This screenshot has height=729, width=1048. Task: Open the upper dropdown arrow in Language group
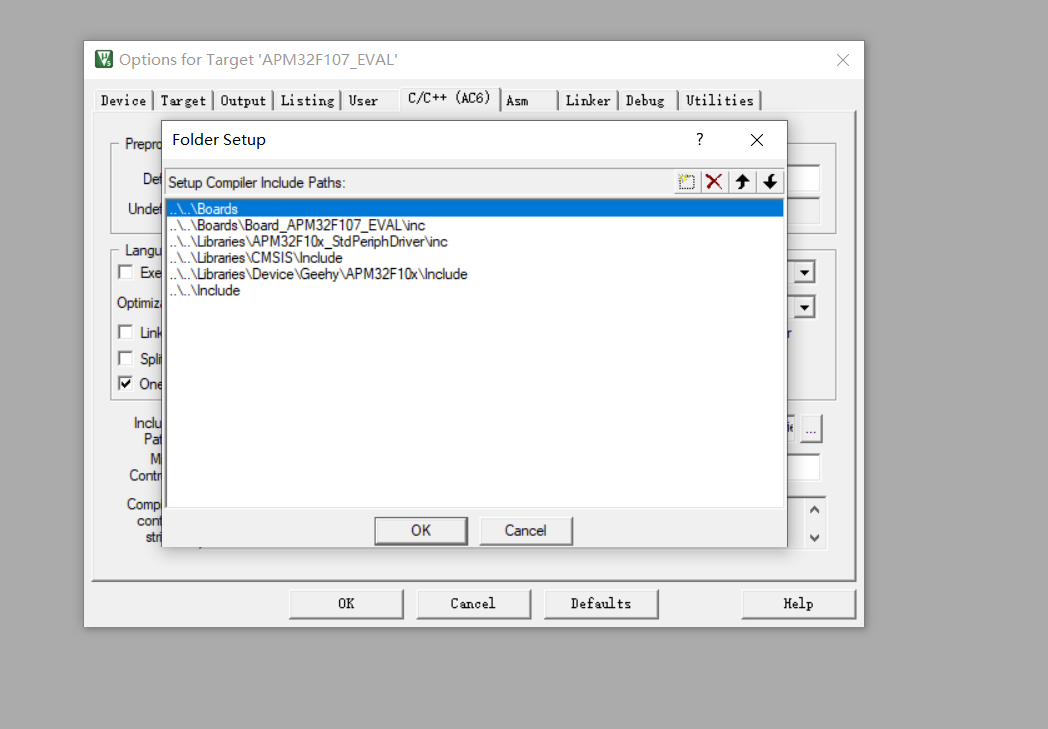pyautogui.click(x=805, y=273)
